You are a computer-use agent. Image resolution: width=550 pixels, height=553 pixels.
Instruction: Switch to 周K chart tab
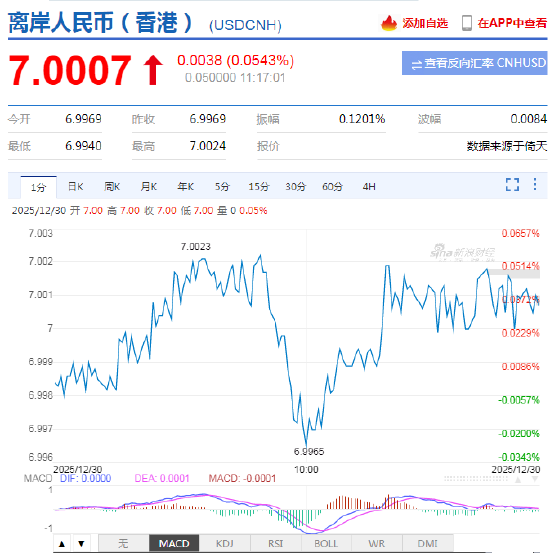pyautogui.click(x=112, y=186)
